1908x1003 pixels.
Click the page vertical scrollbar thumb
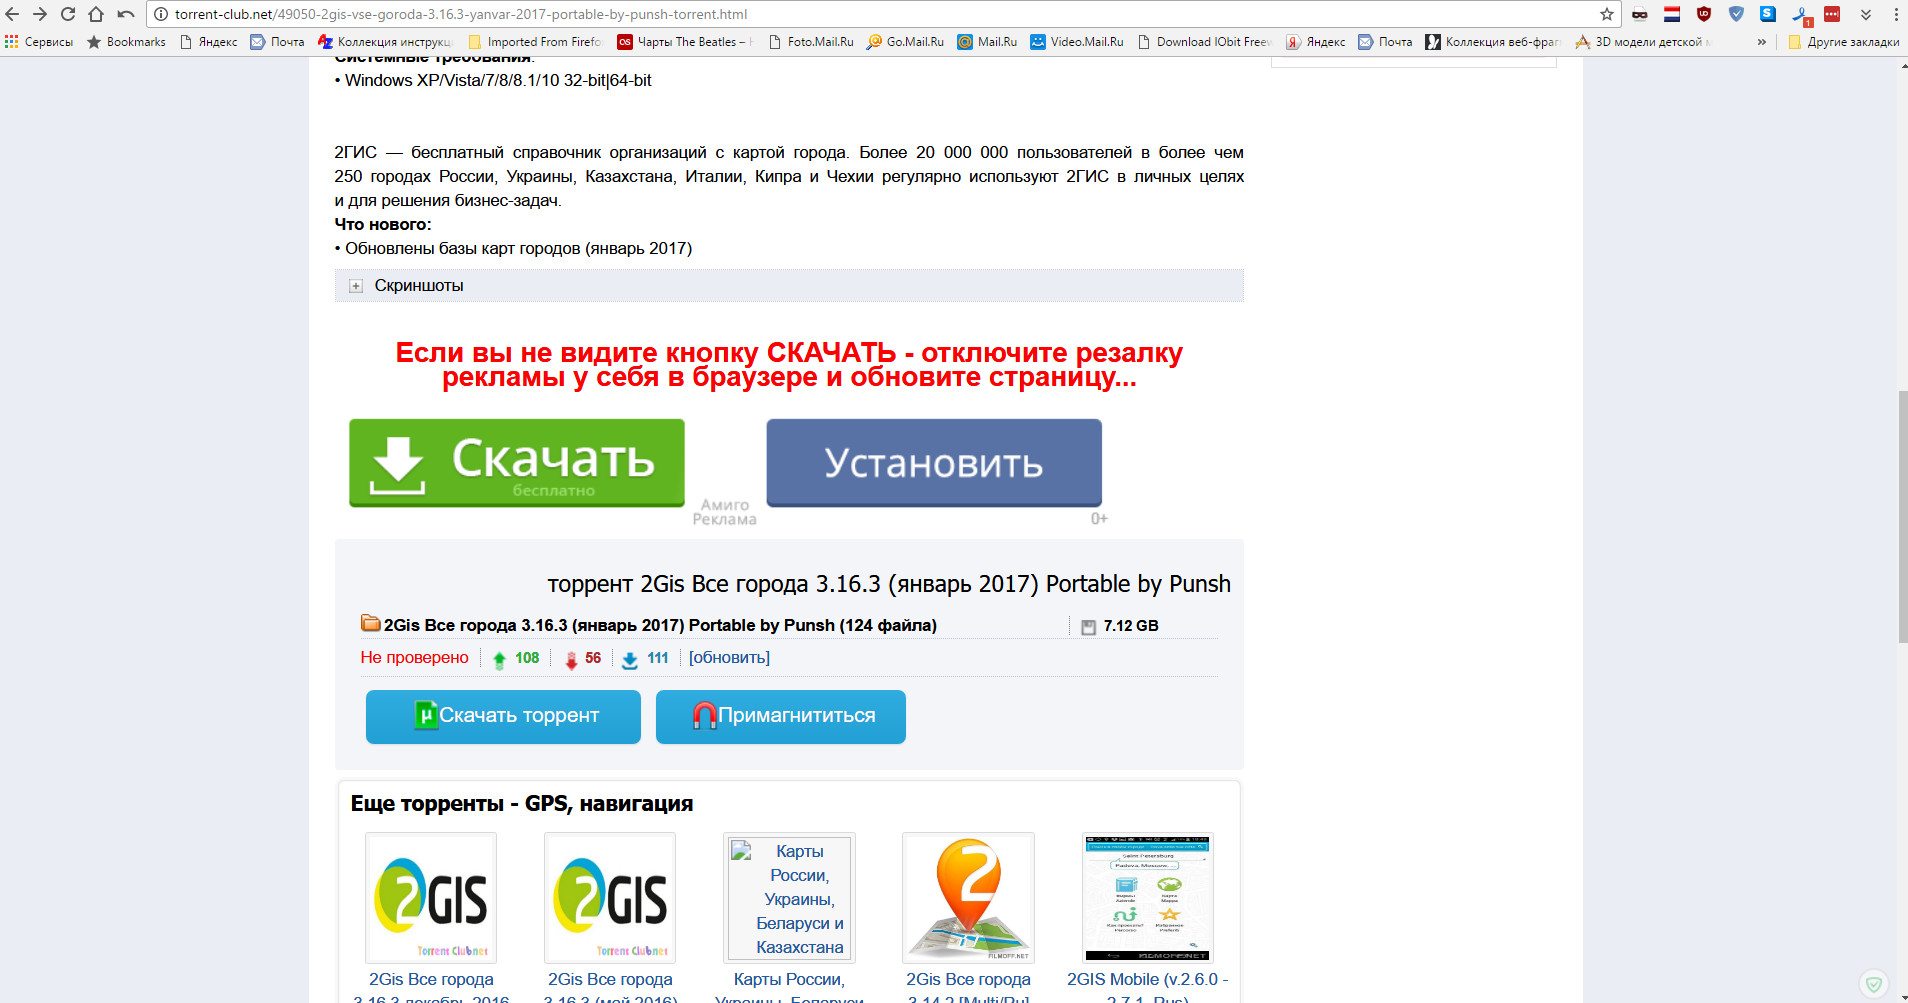[x=1903, y=517]
